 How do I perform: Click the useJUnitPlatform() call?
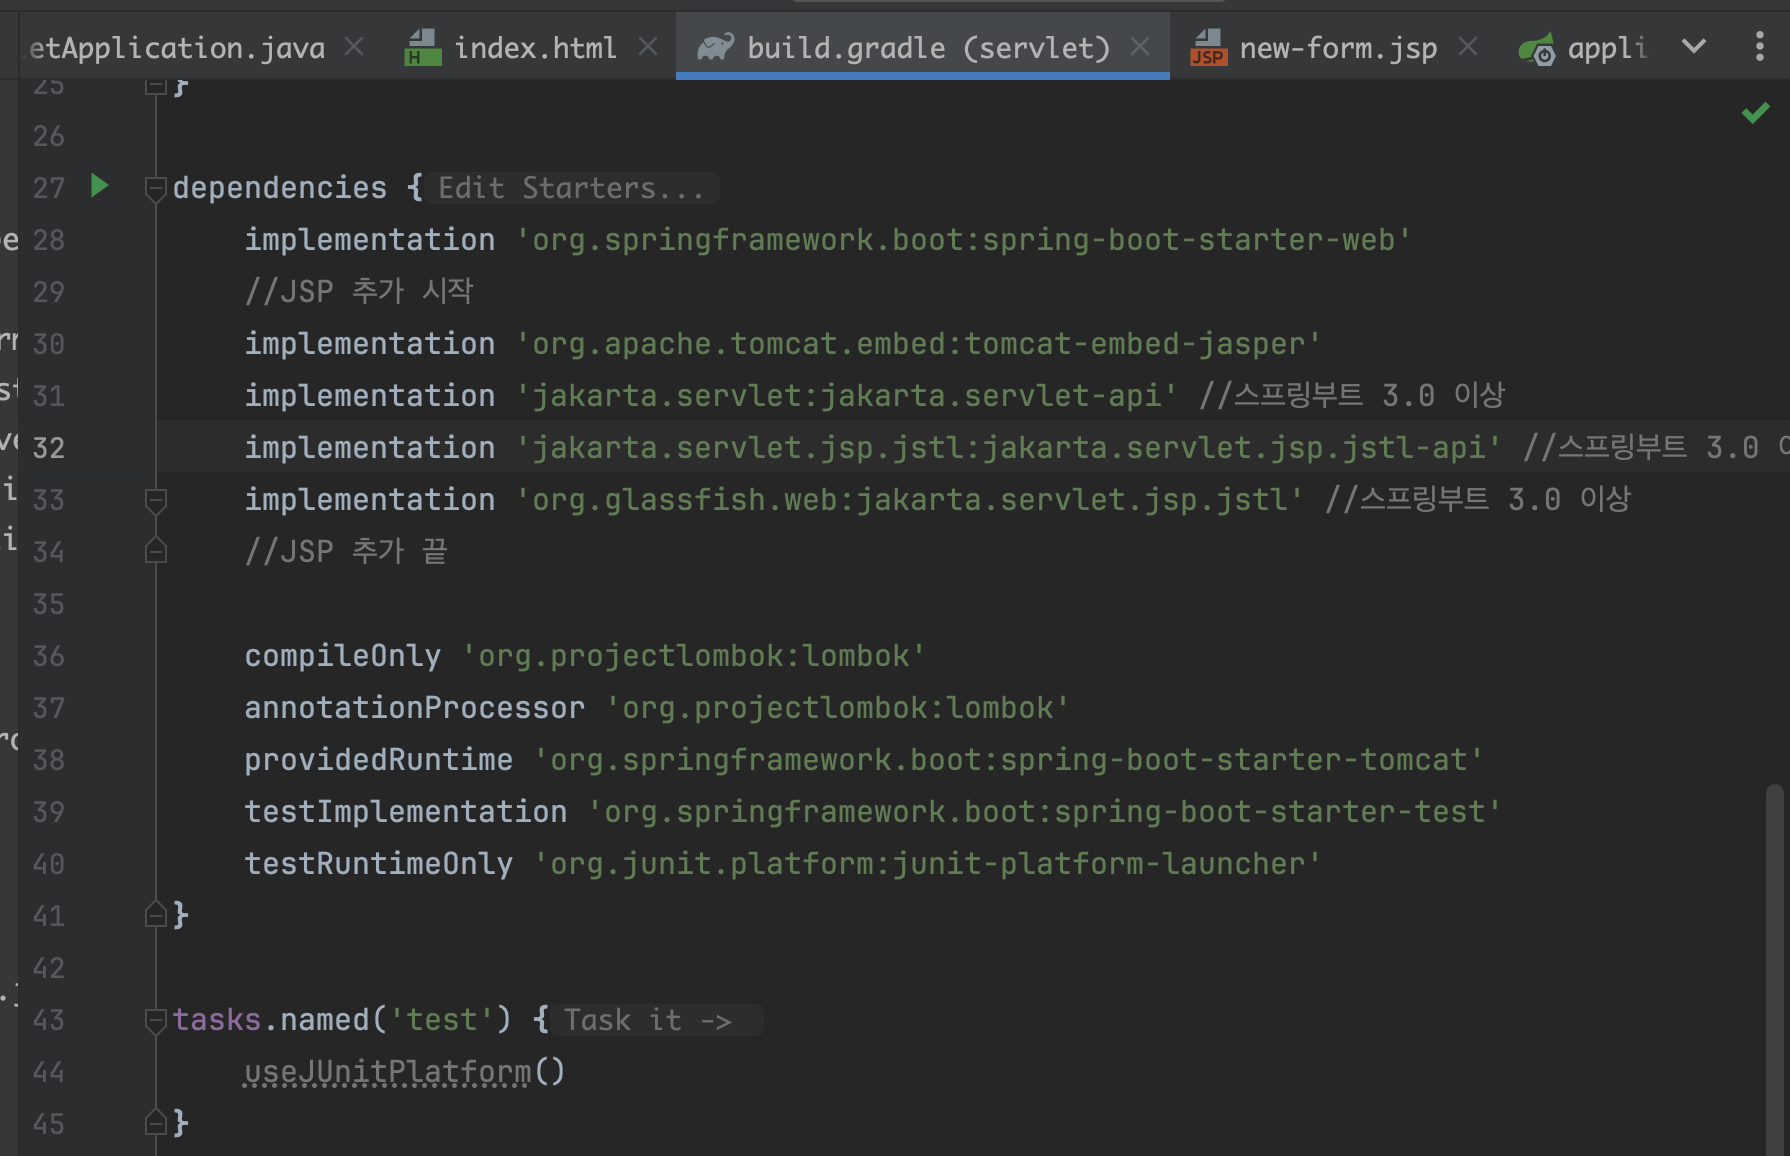click(x=405, y=1072)
